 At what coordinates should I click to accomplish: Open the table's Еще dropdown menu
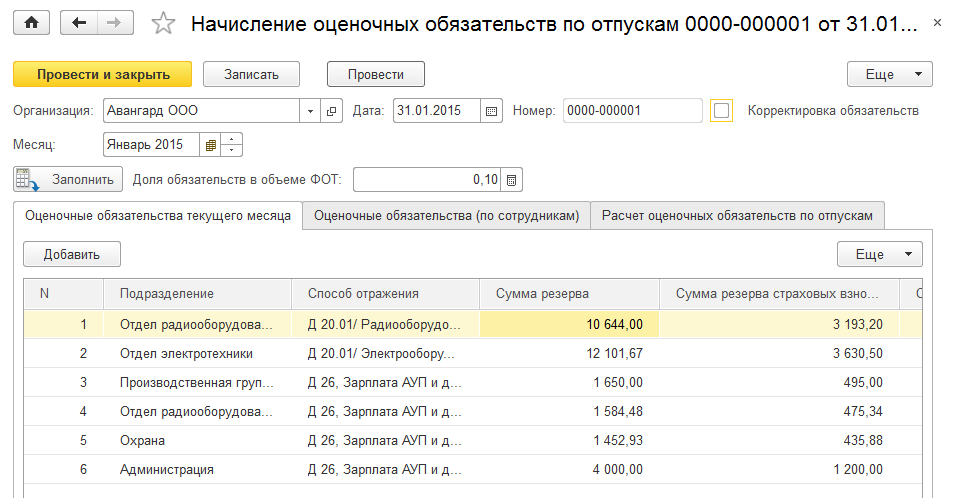[x=879, y=255]
